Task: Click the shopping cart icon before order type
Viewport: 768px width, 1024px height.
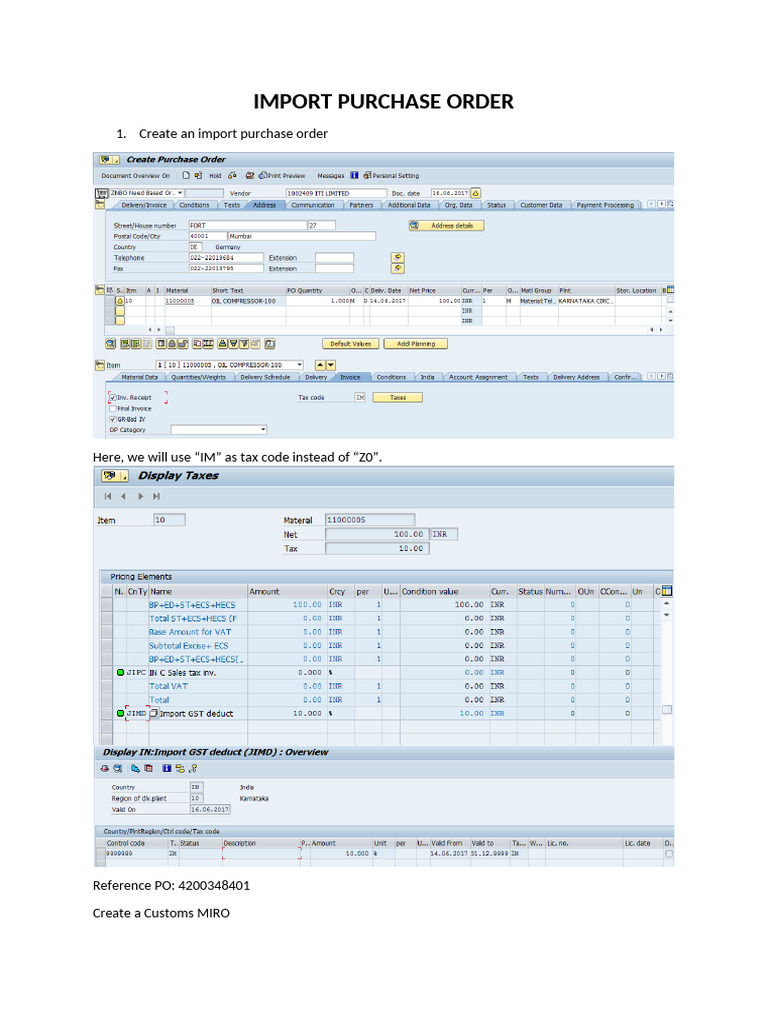Action: coord(101,193)
